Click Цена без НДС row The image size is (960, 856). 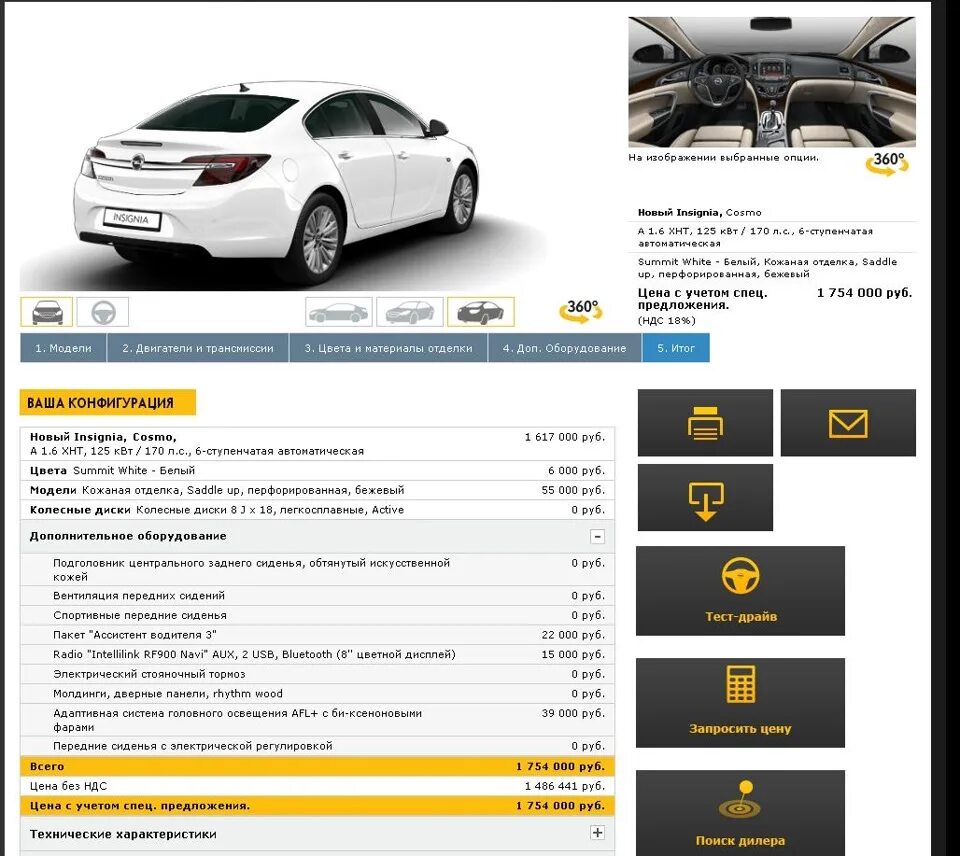coord(317,786)
